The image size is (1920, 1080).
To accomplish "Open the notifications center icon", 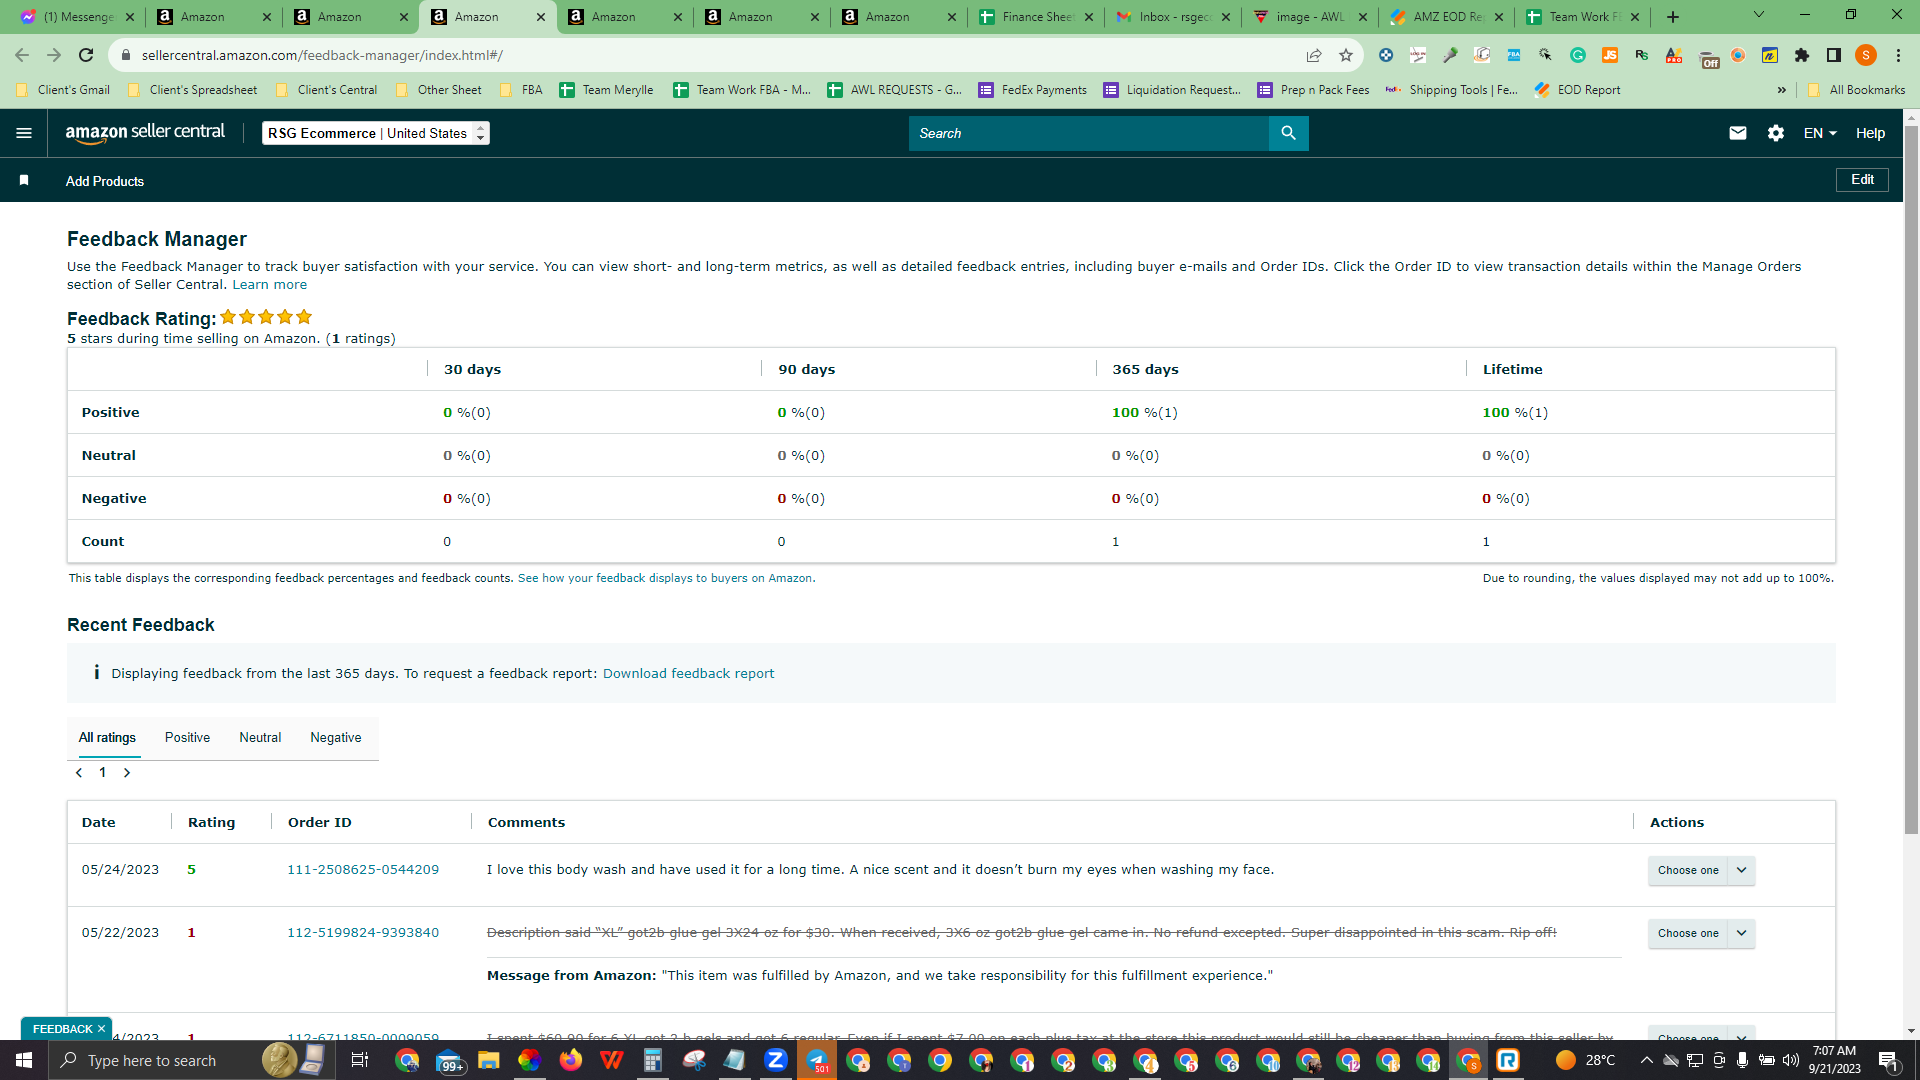I will [1888, 1060].
